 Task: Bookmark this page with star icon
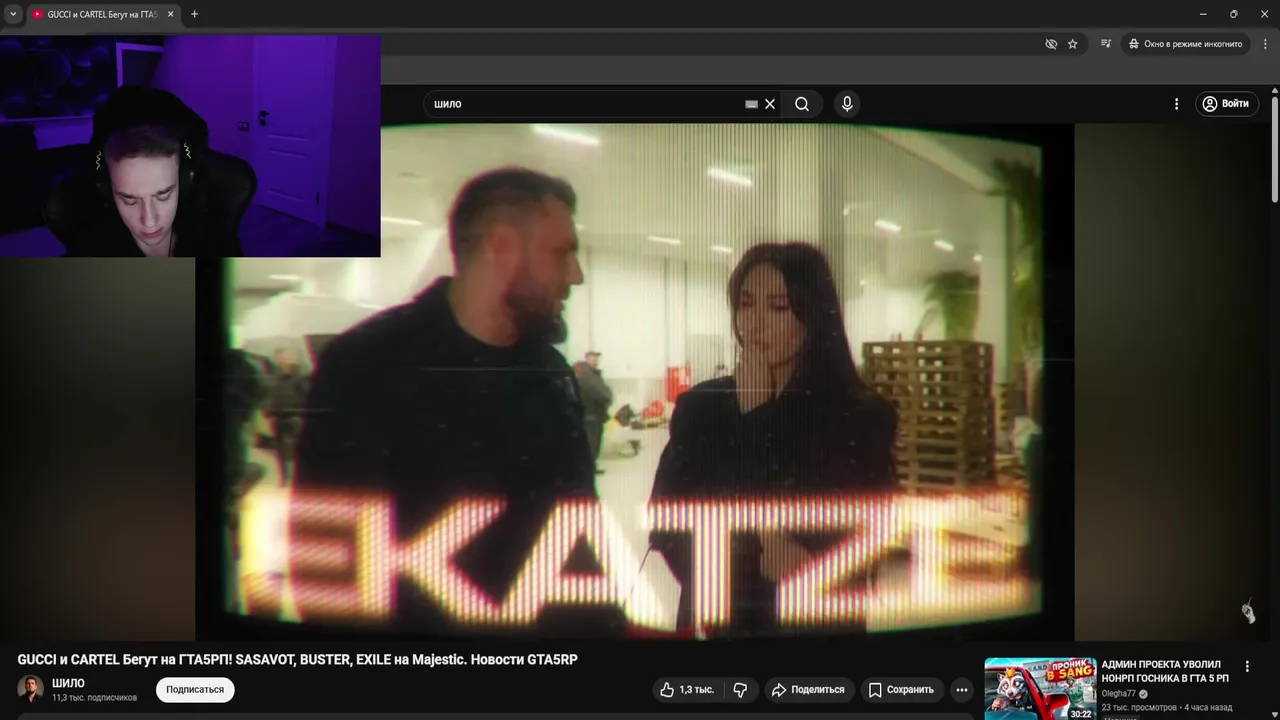(x=1073, y=44)
